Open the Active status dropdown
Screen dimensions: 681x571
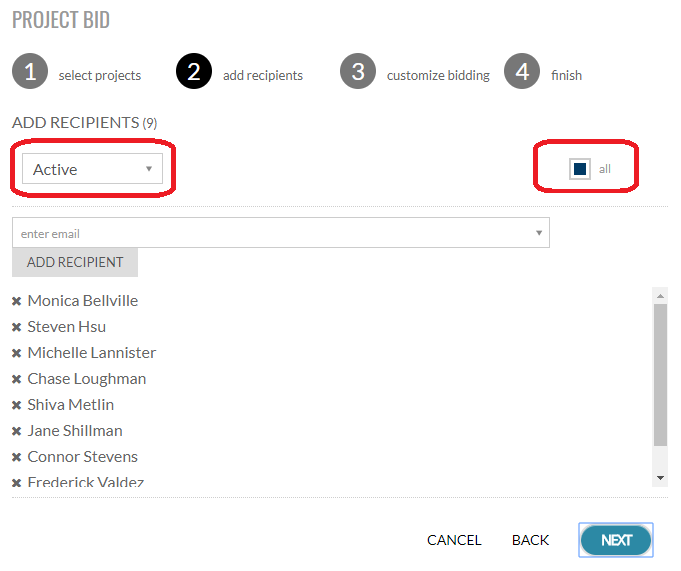click(93, 169)
